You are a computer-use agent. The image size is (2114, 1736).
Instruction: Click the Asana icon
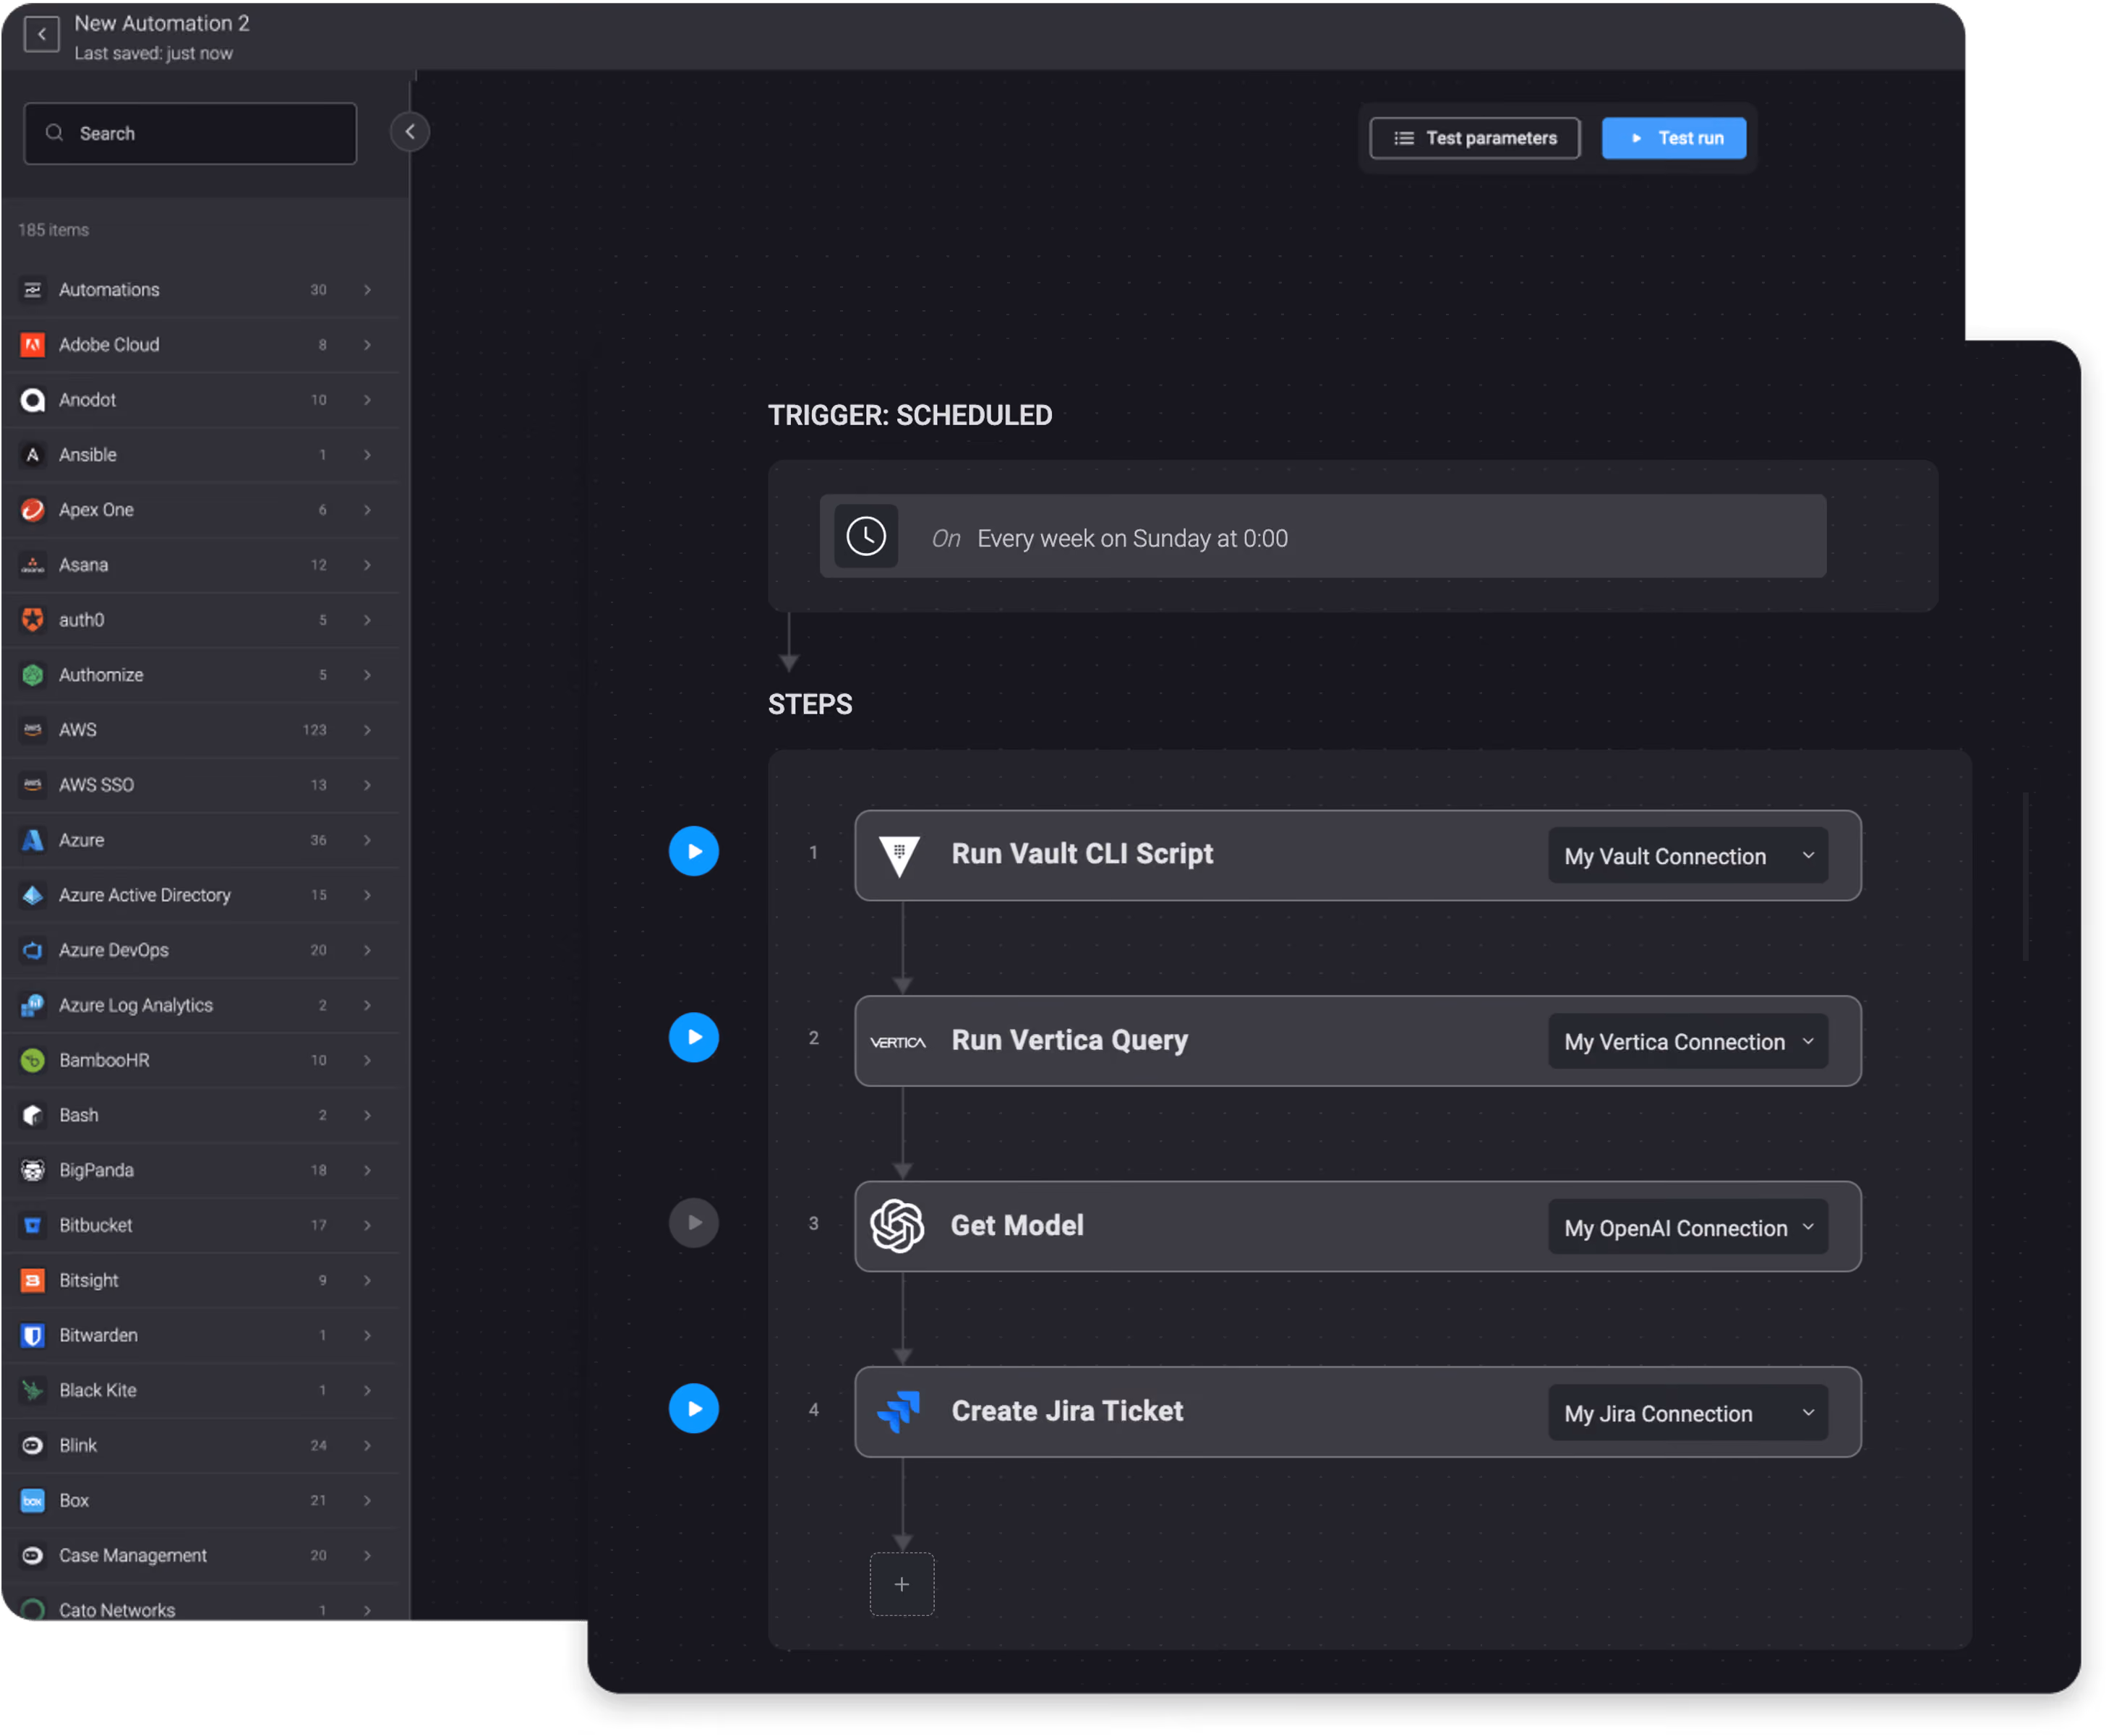pos(33,565)
